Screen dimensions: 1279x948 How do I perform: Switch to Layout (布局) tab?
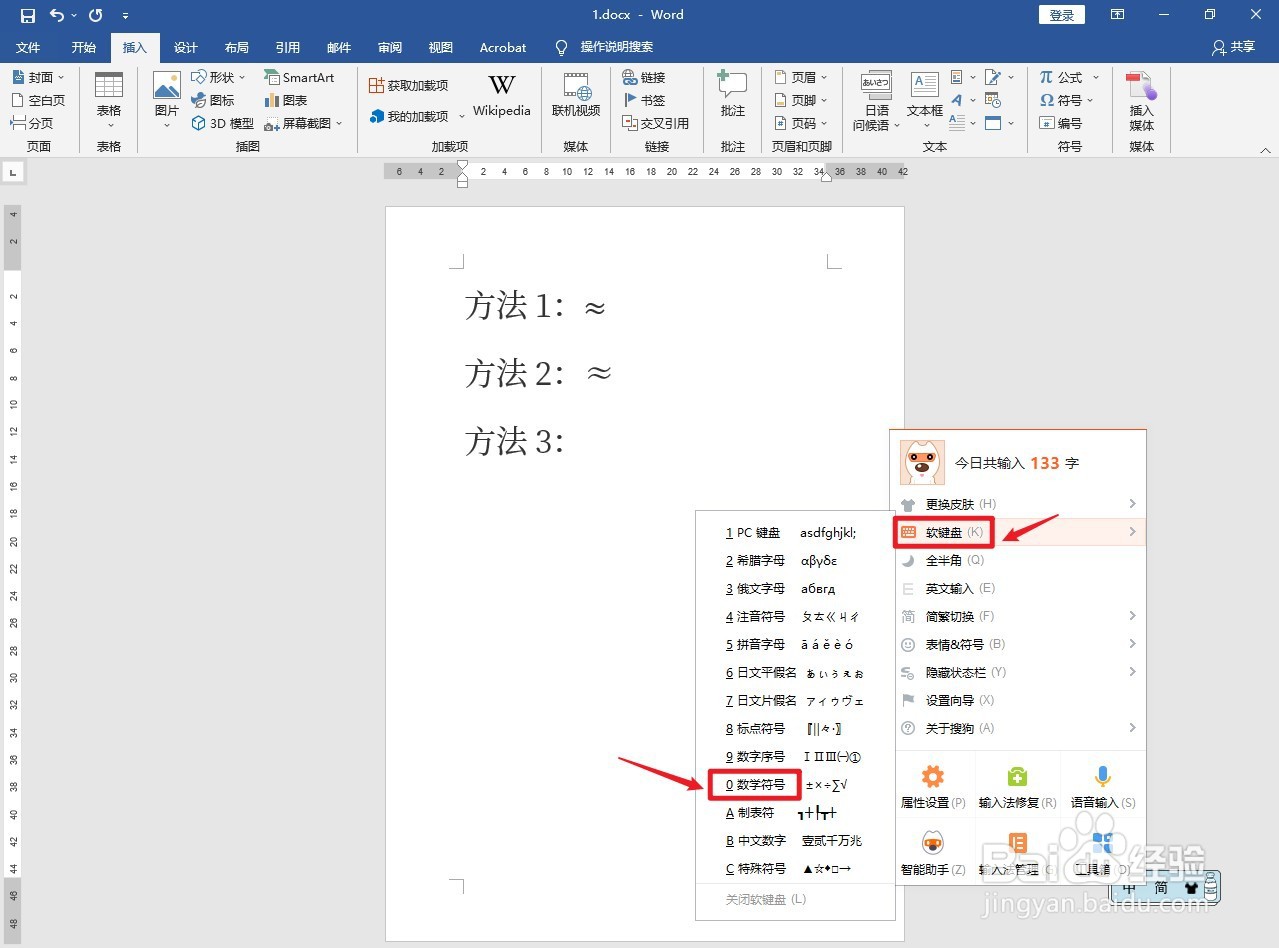pyautogui.click(x=237, y=47)
